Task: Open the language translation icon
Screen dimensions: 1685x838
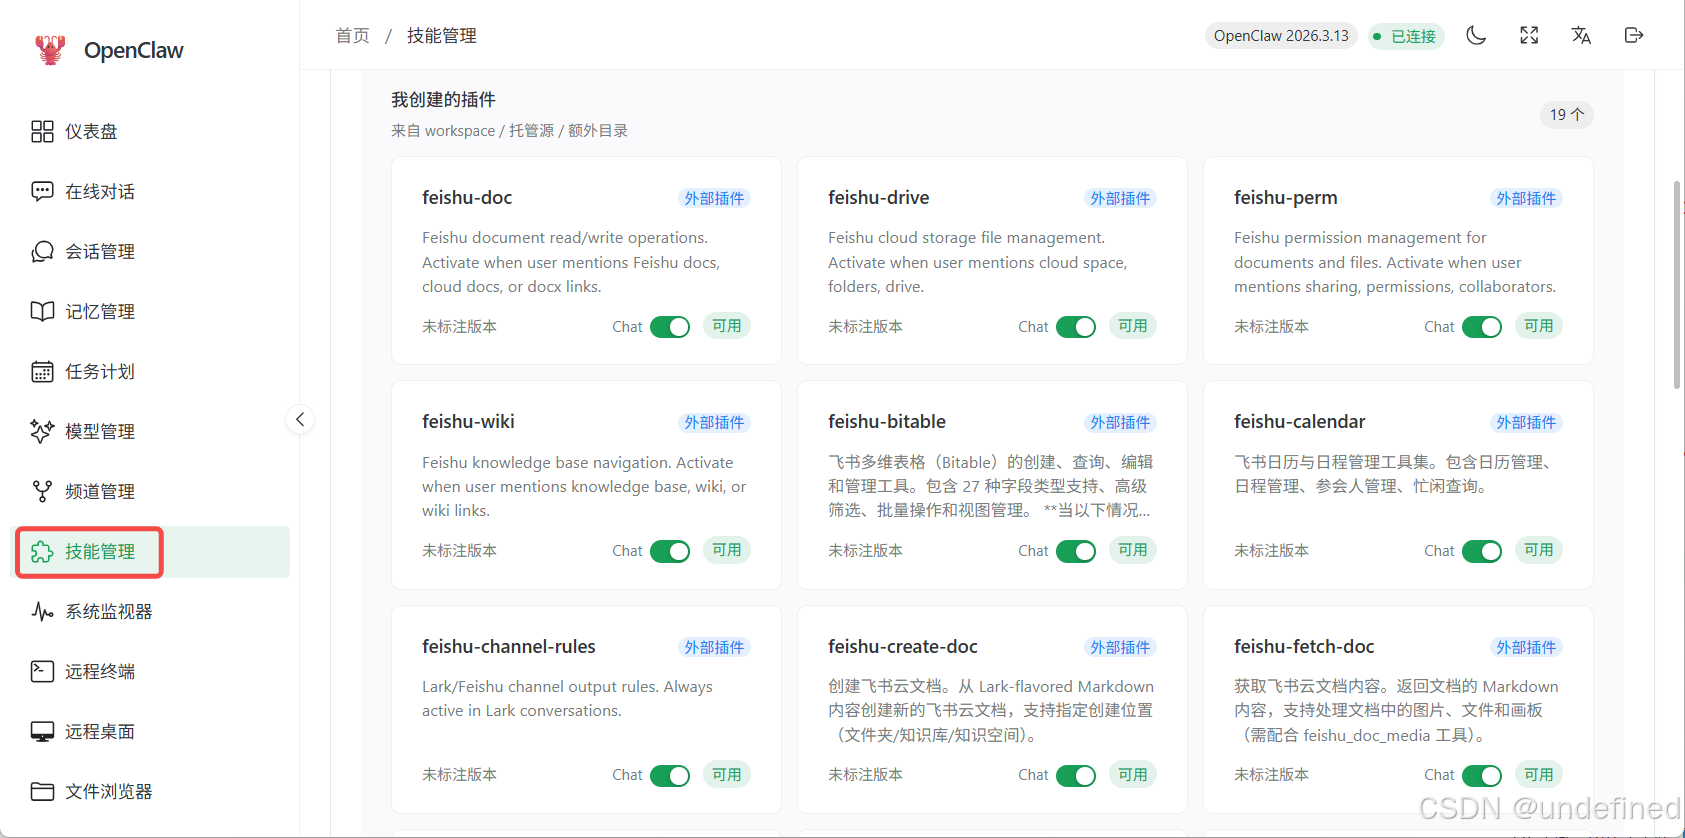Action: click(x=1581, y=36)
